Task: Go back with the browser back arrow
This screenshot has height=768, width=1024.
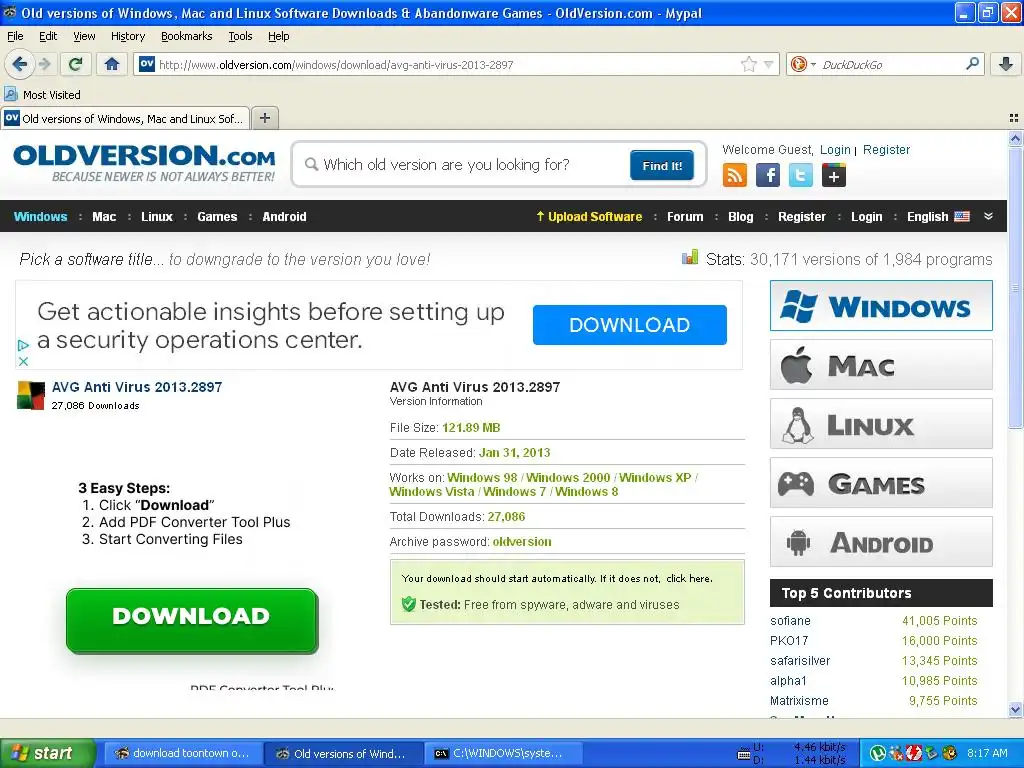Action: (19, 64)
